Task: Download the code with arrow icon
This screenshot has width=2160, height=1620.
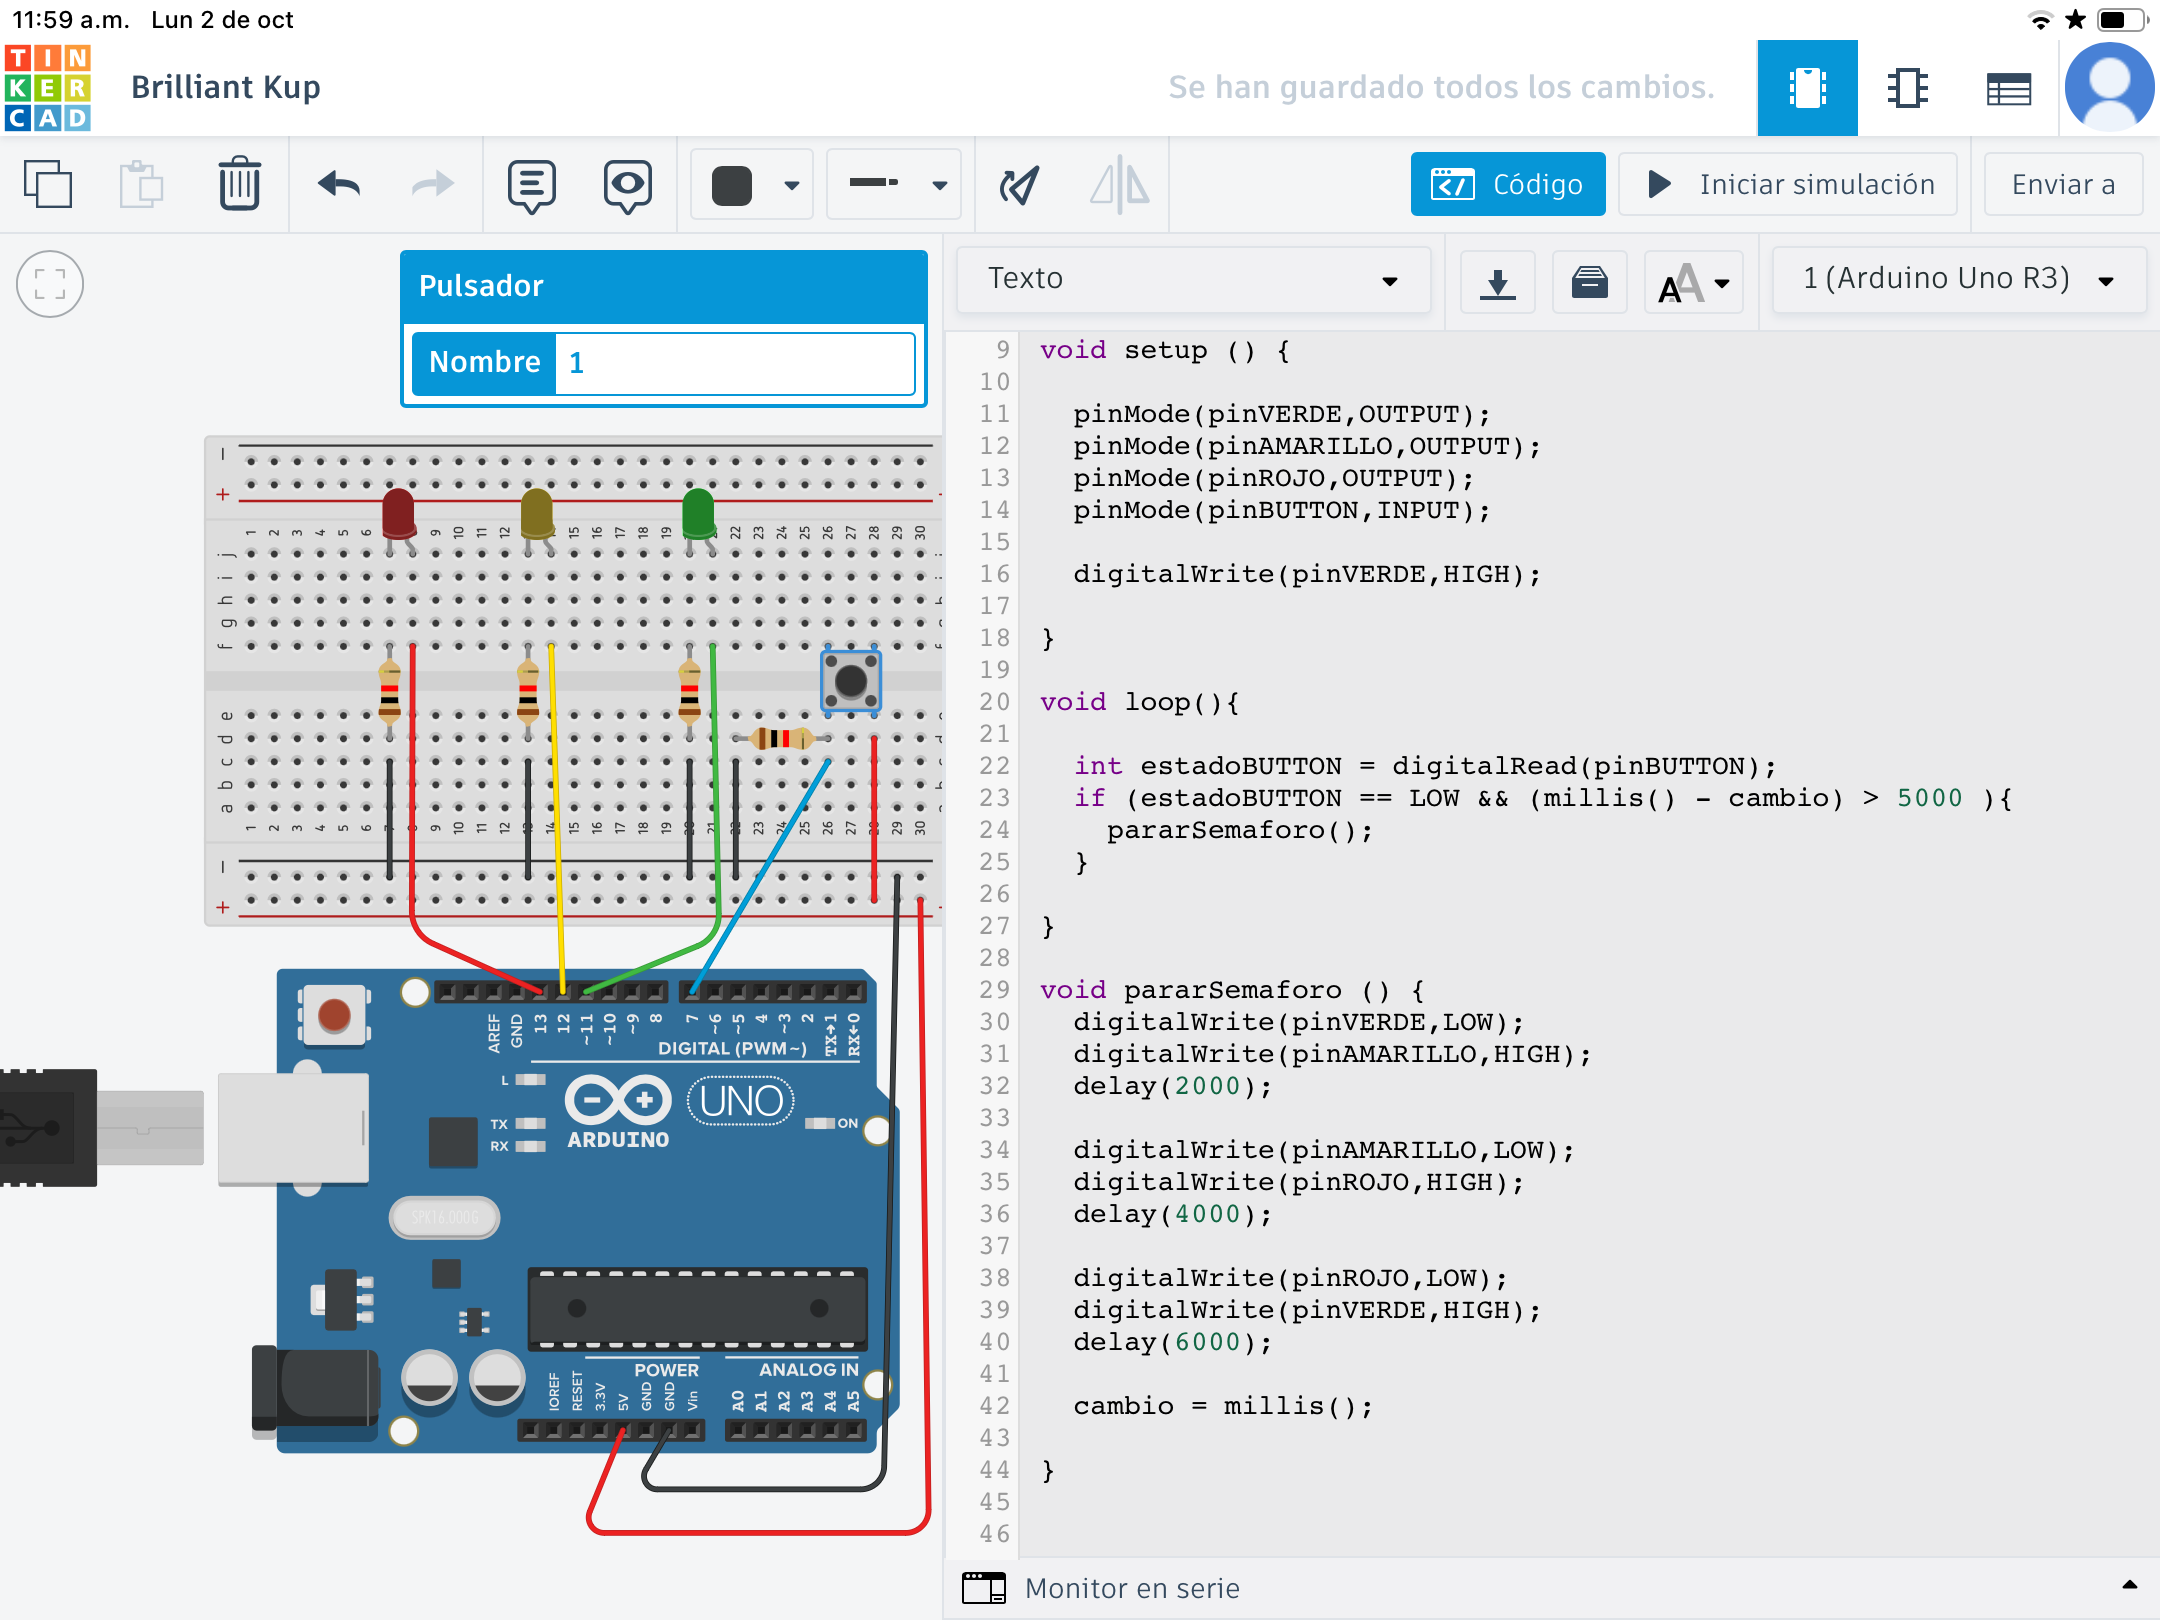Action: point(1497,282)
